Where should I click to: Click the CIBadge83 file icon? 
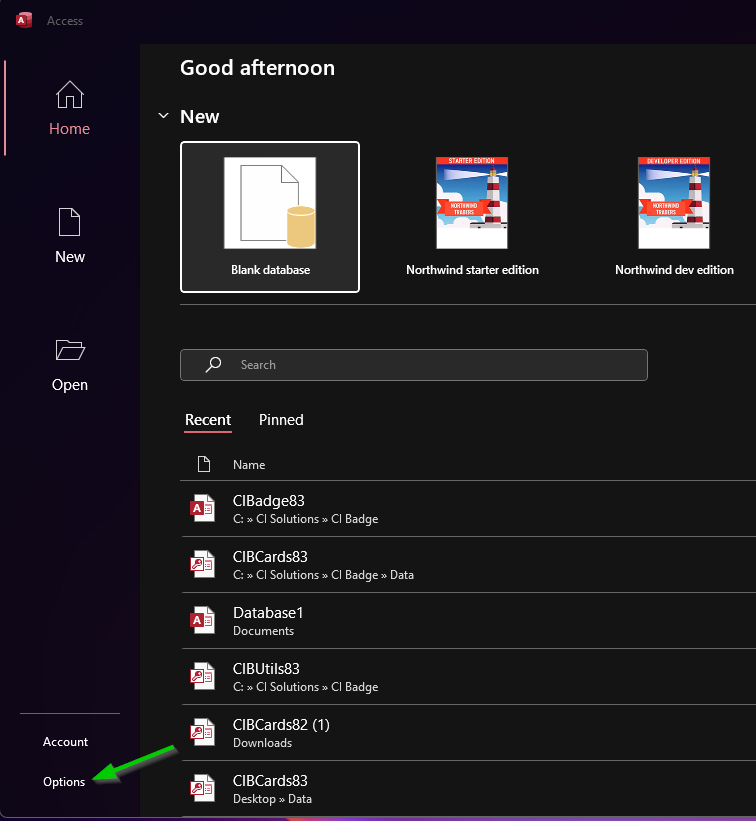click(203, 508)
